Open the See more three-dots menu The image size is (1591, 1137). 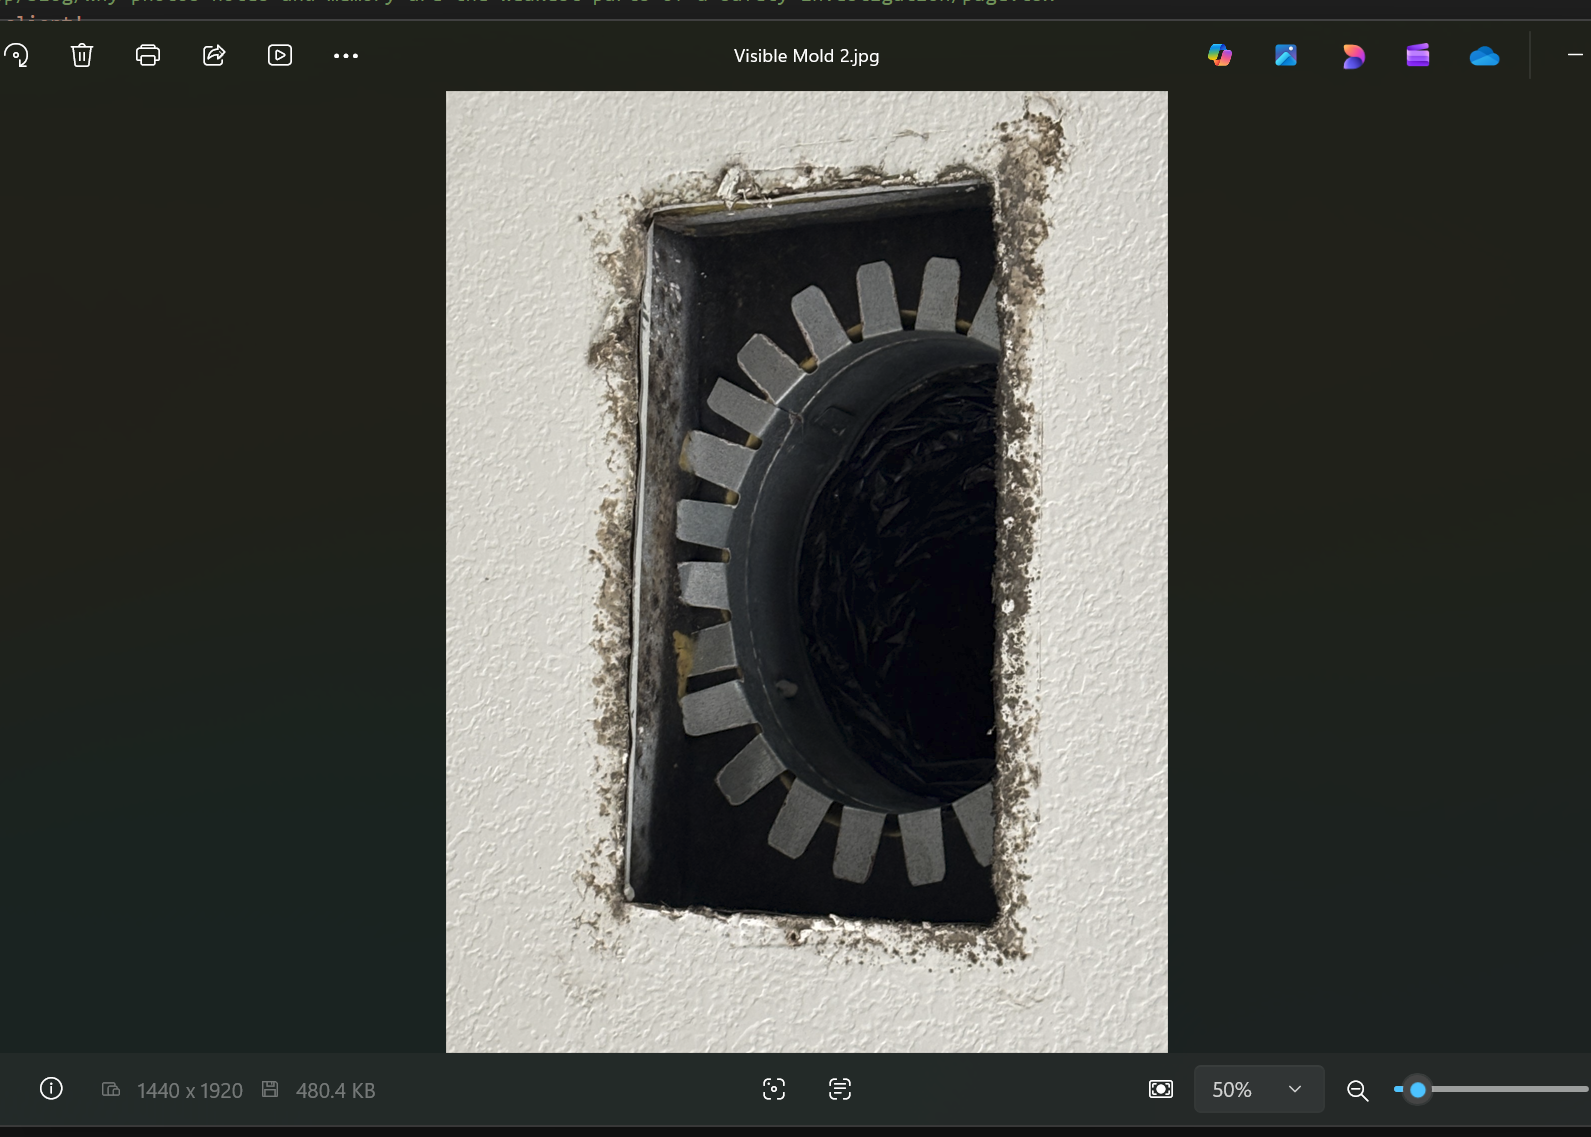(x=346, y=56)
